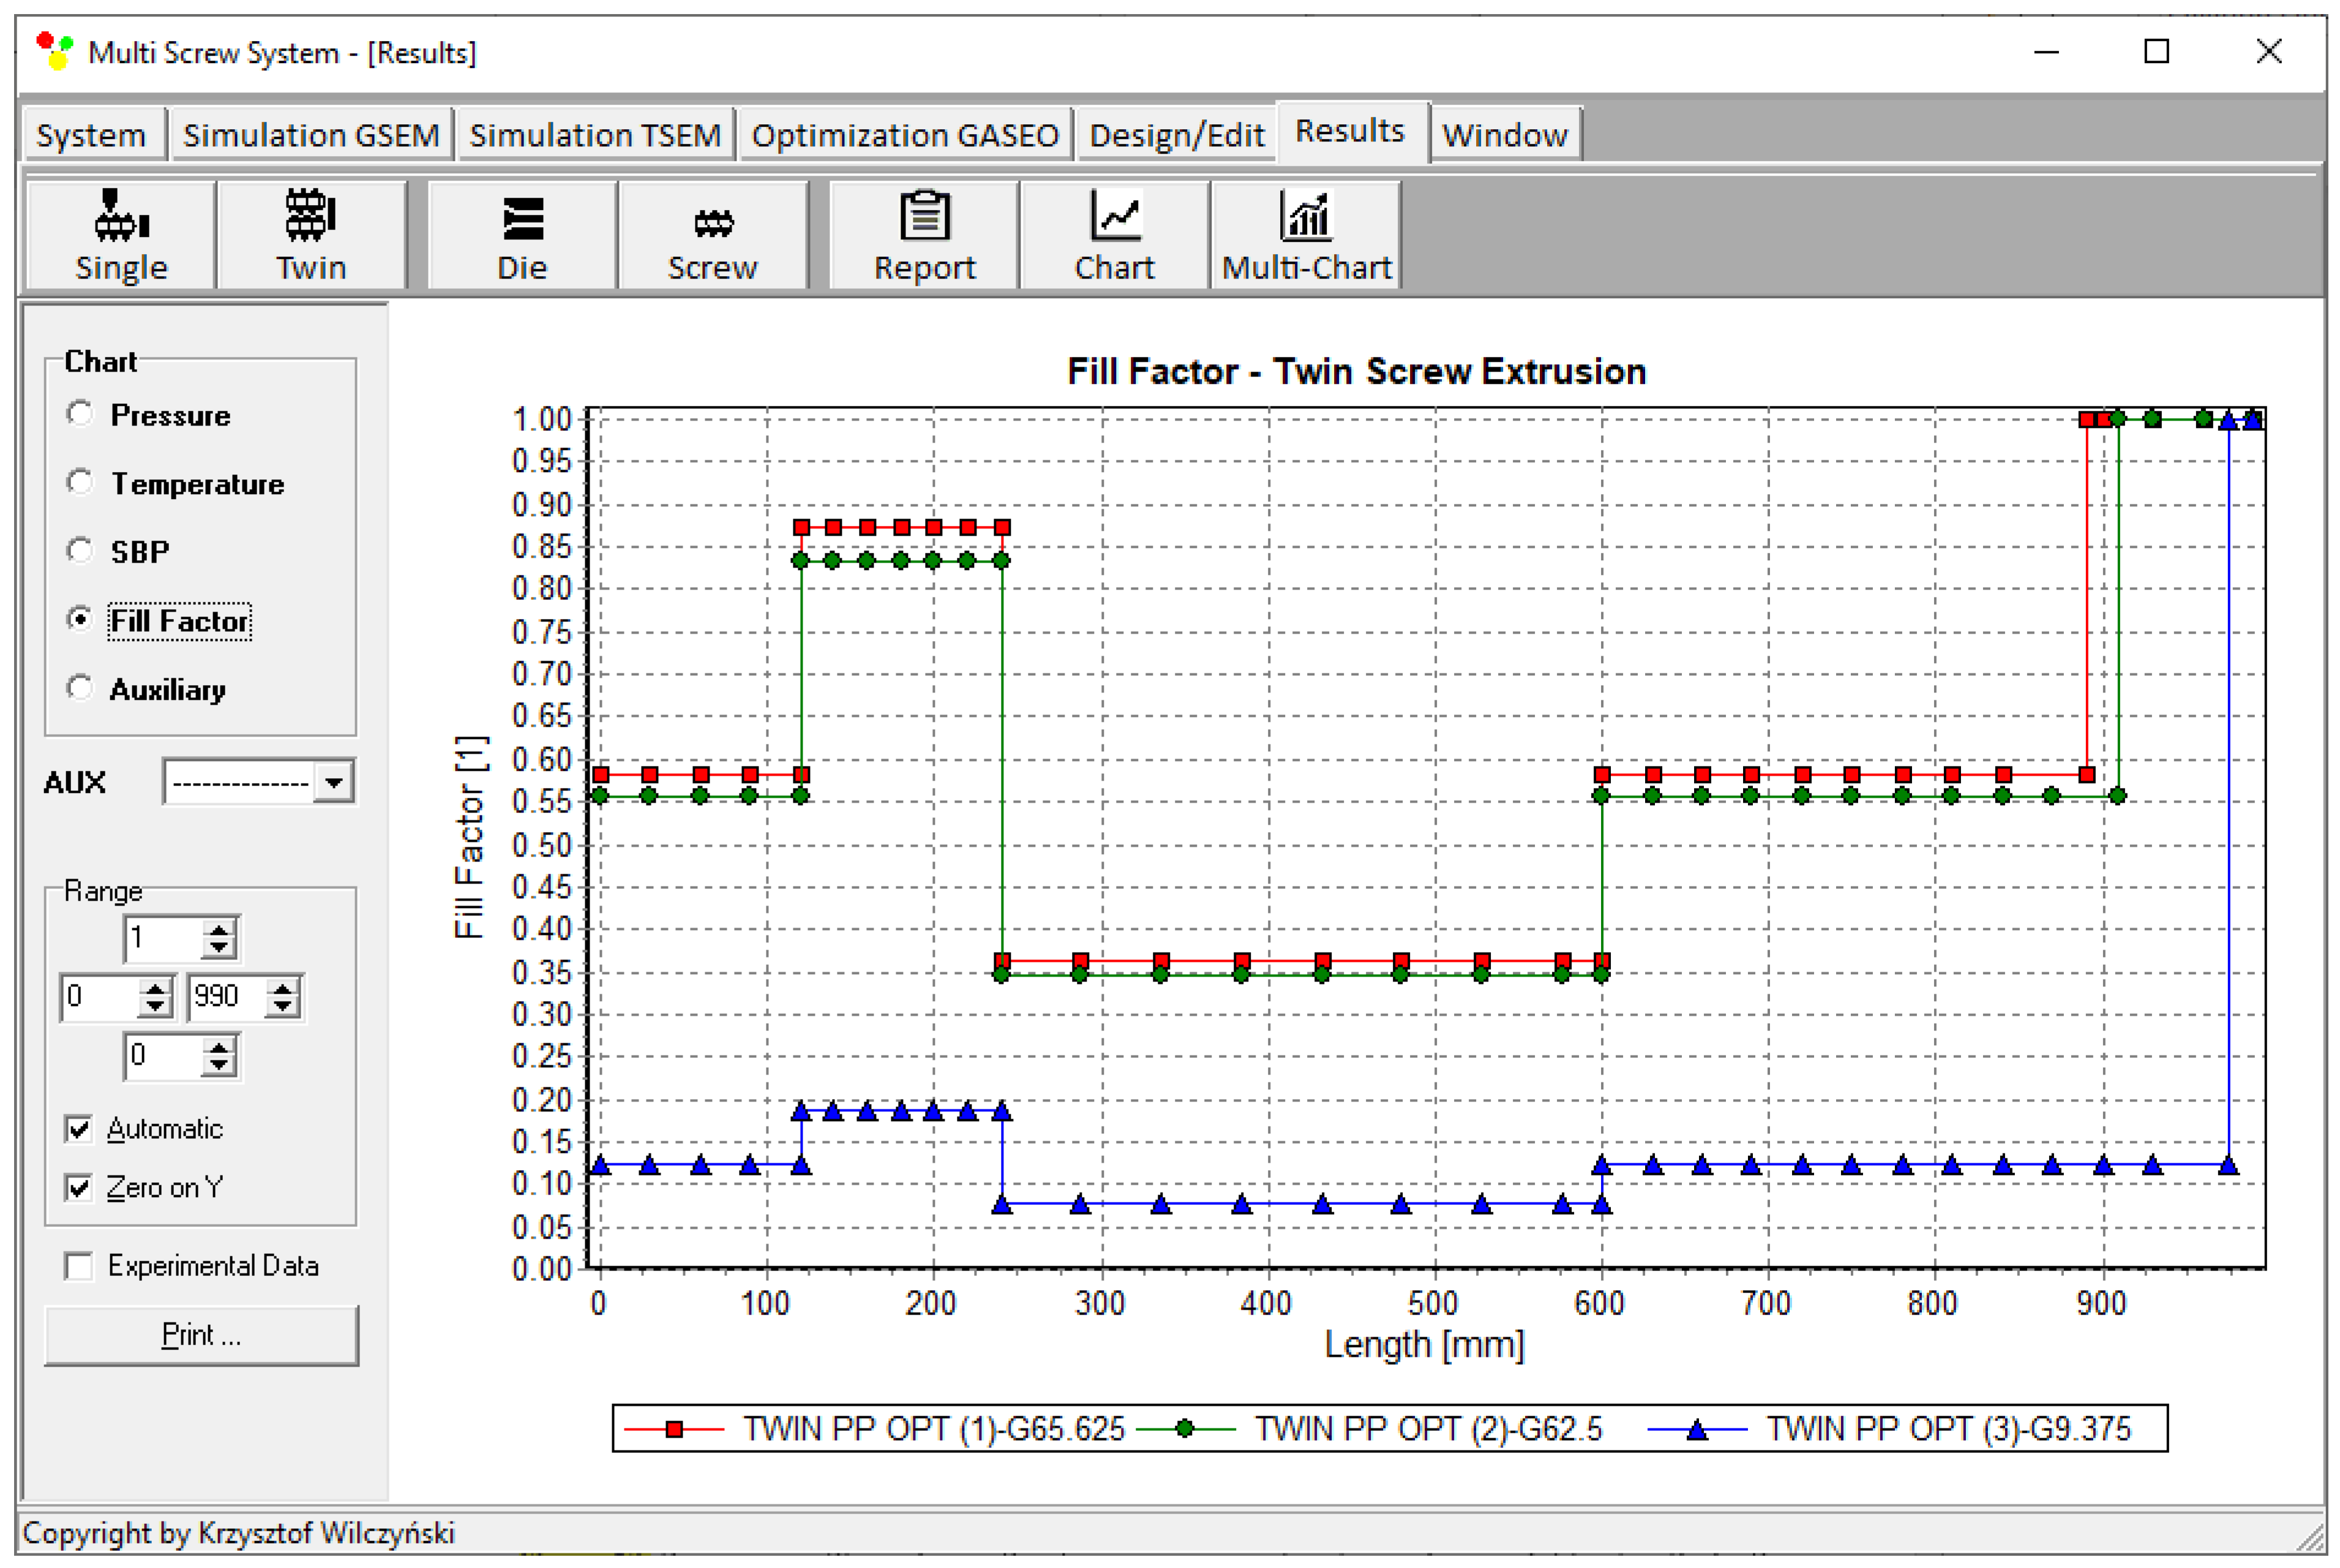Select the Pressure radio button
Screen dimensions: 2340x1568
[x=80, y=414]
